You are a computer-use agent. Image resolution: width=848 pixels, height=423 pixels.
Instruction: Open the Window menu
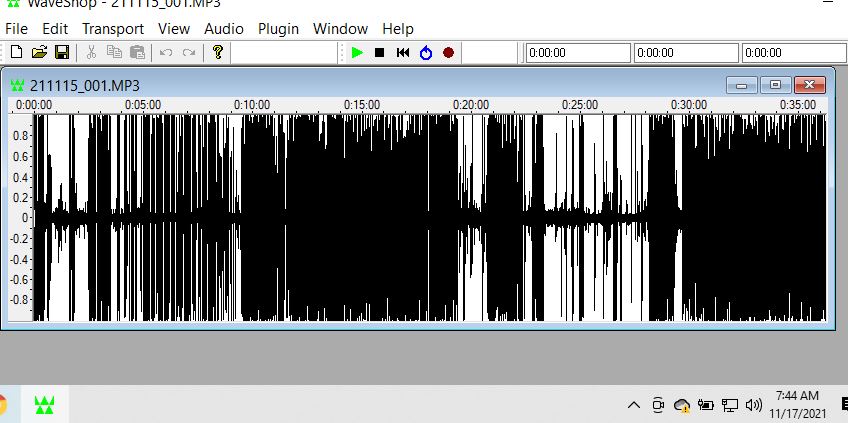pyautogui.click(x=340, y=29)
